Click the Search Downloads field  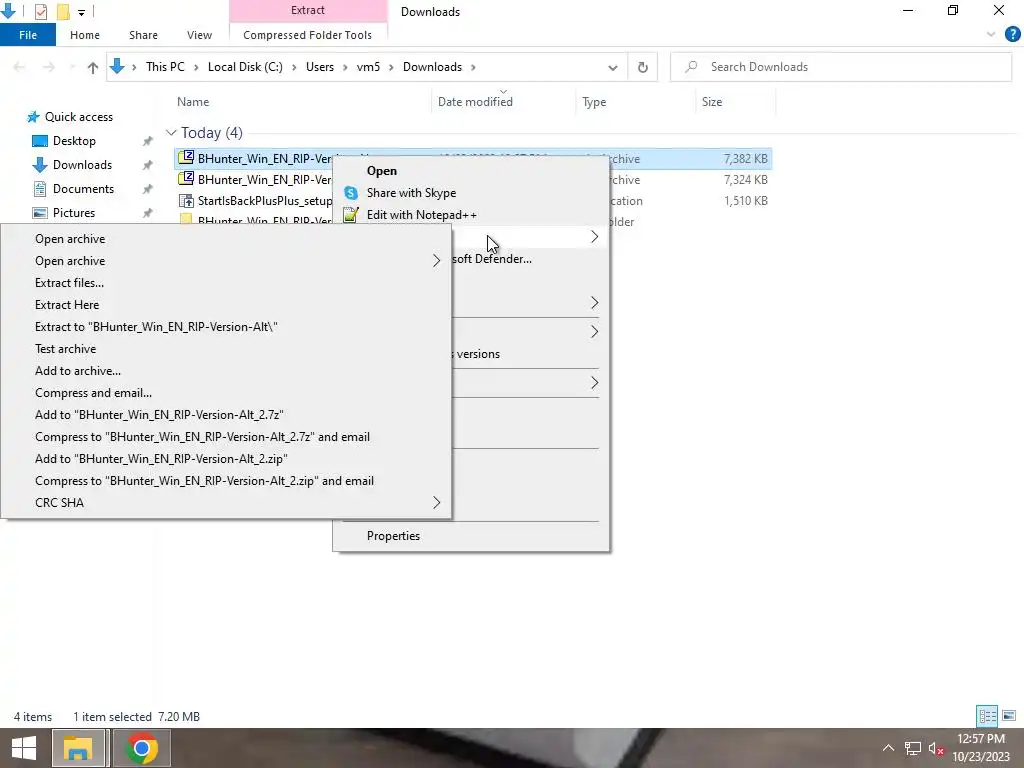(x=841, y=67)
